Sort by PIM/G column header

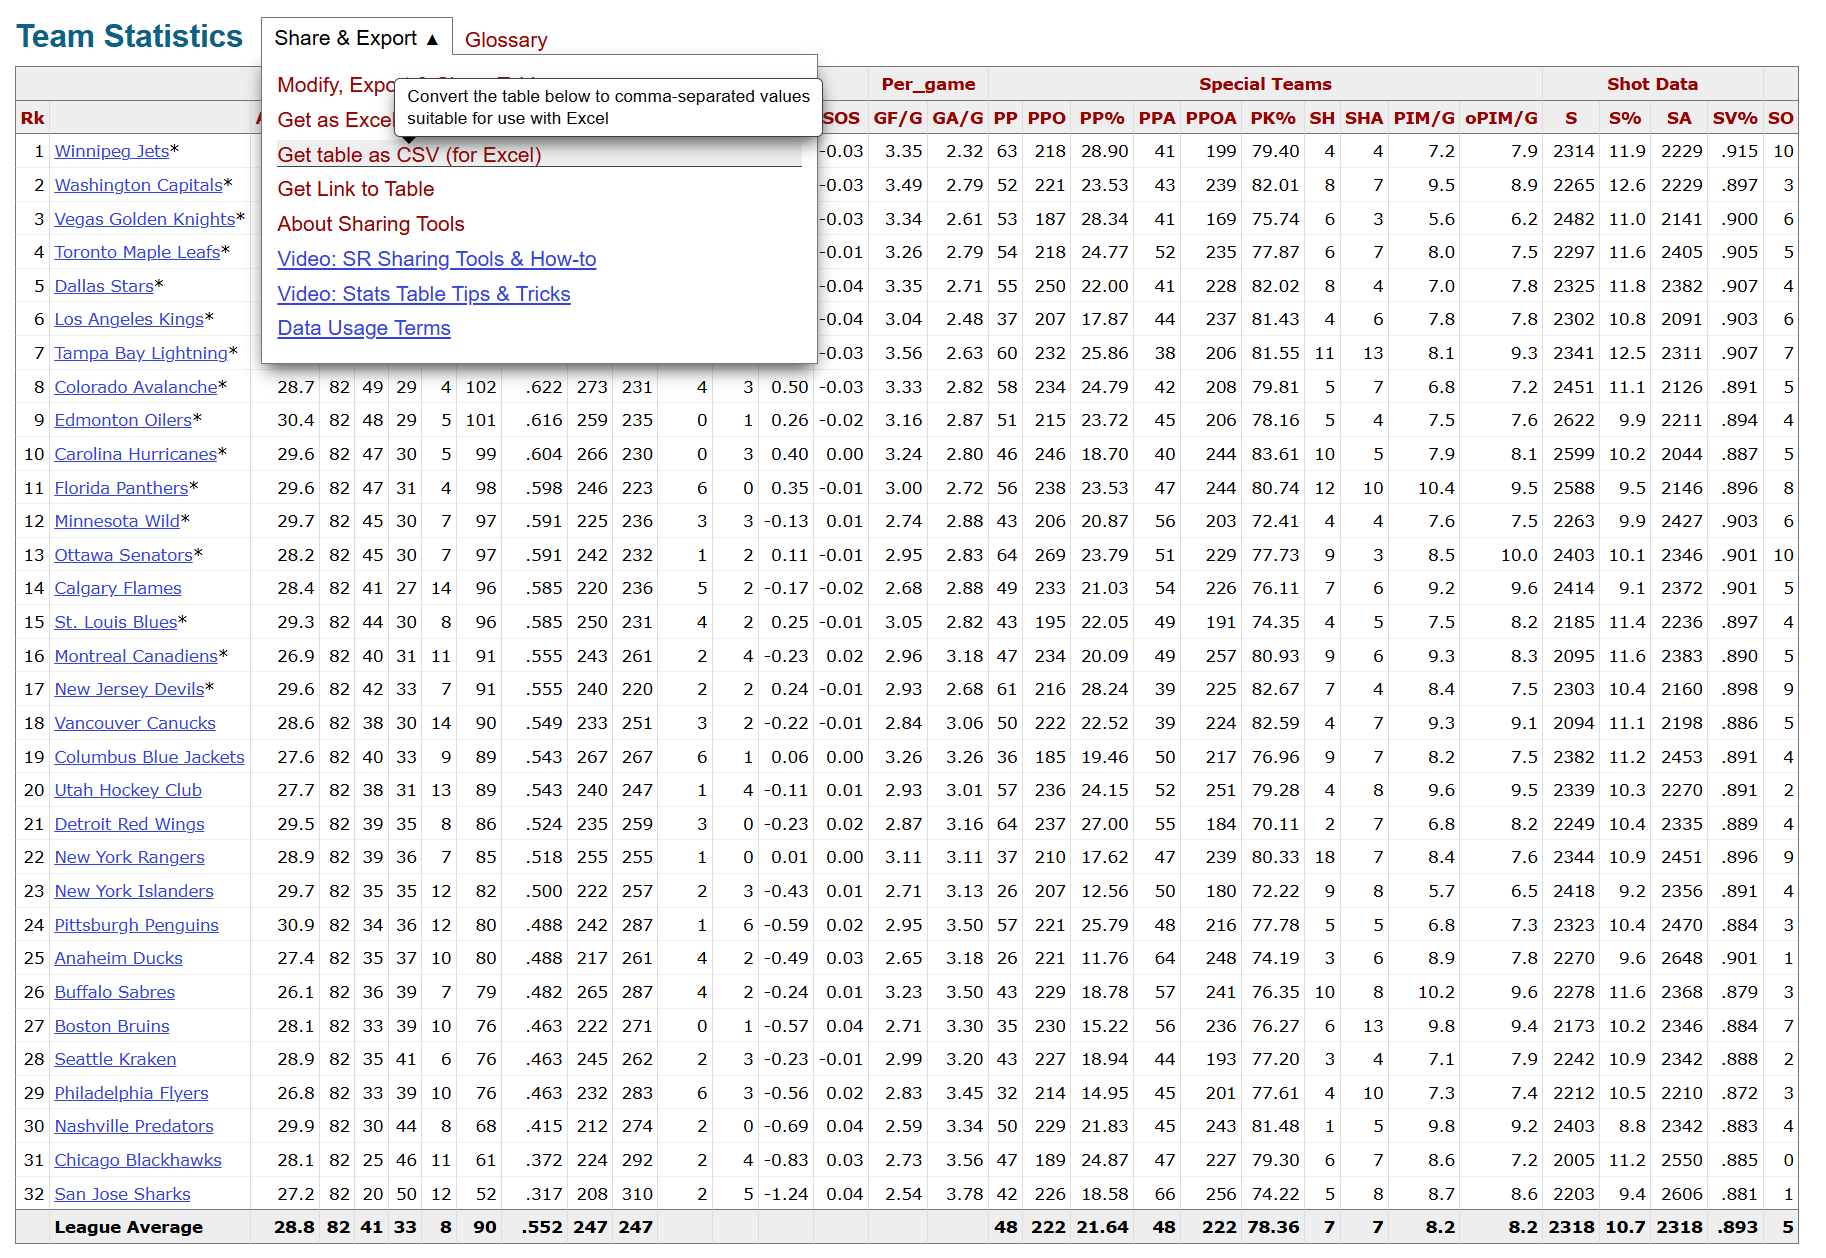coord(1424,118)
